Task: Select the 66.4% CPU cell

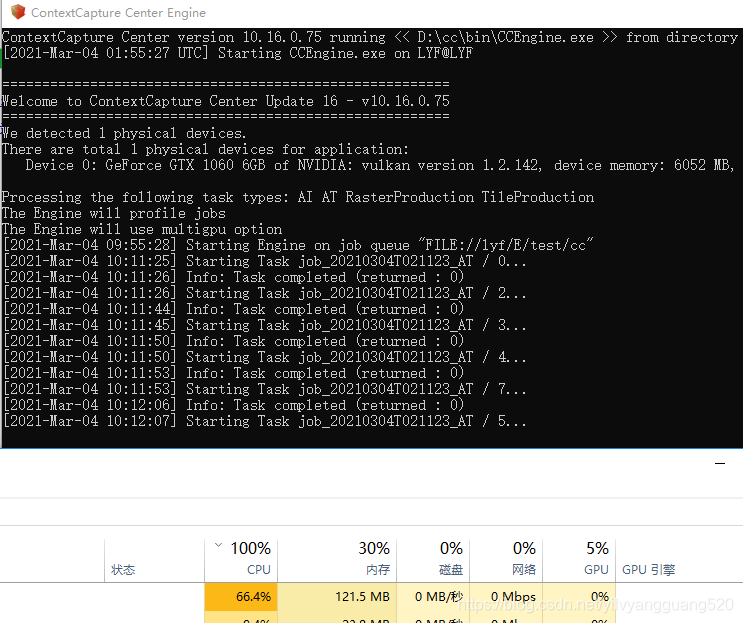Action: (x=241, y=596)
